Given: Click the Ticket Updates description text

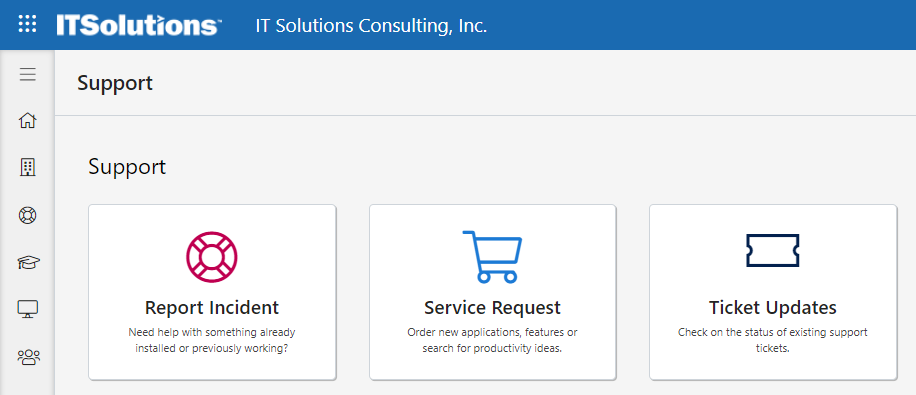Looking at the screenshot, I should point(773,341).
